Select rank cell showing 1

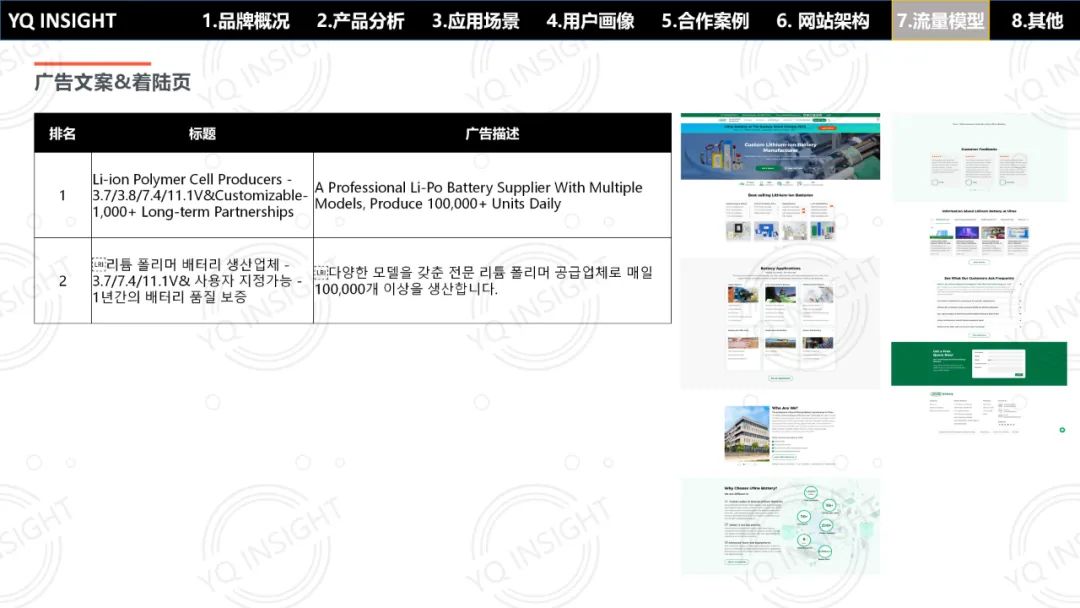tap(63, 196)
